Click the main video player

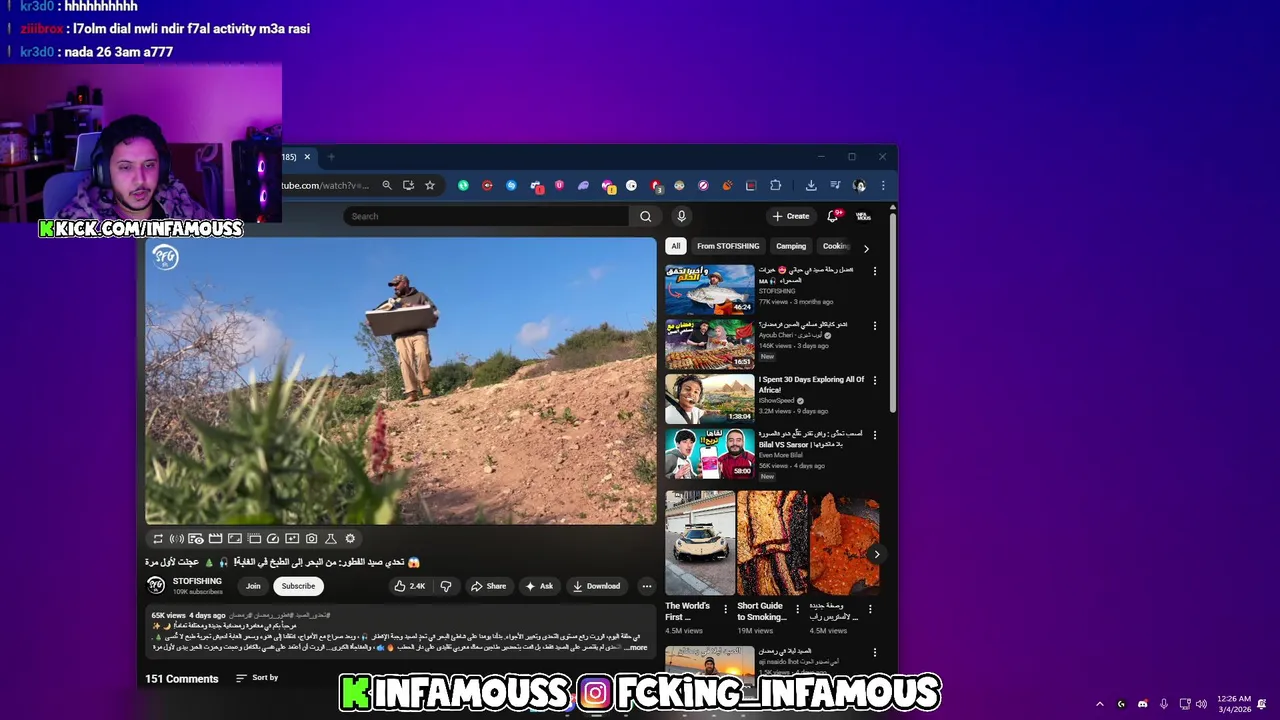(400, 380)
